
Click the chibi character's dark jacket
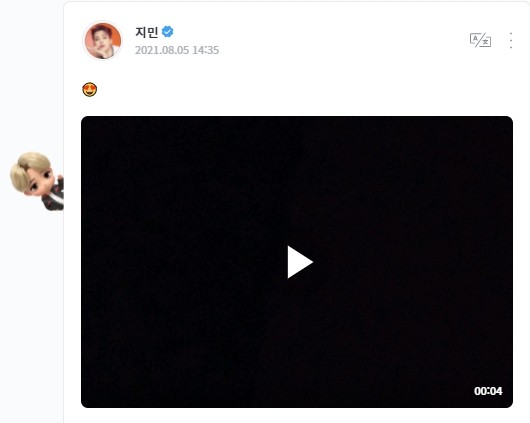(x=54, y=198)
